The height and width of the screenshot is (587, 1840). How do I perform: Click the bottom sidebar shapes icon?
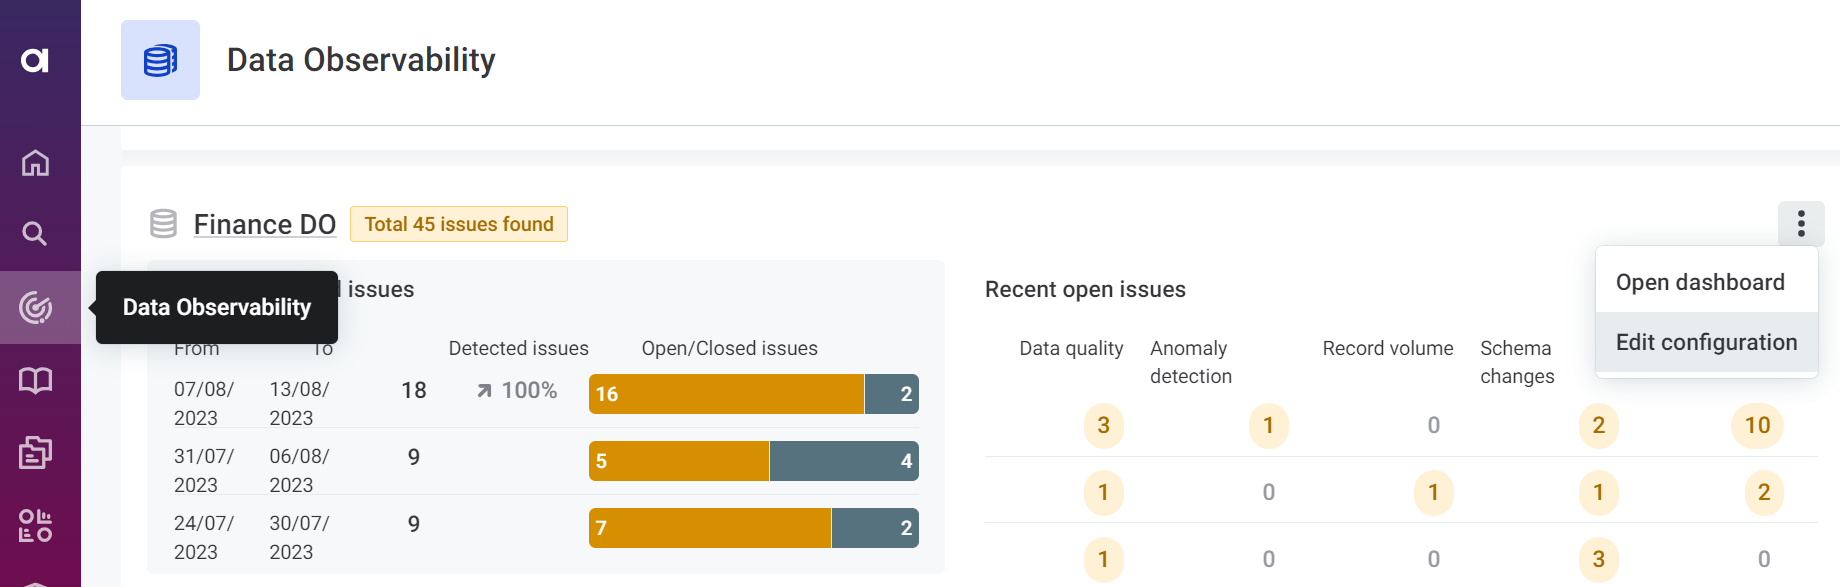coord(35,525)
